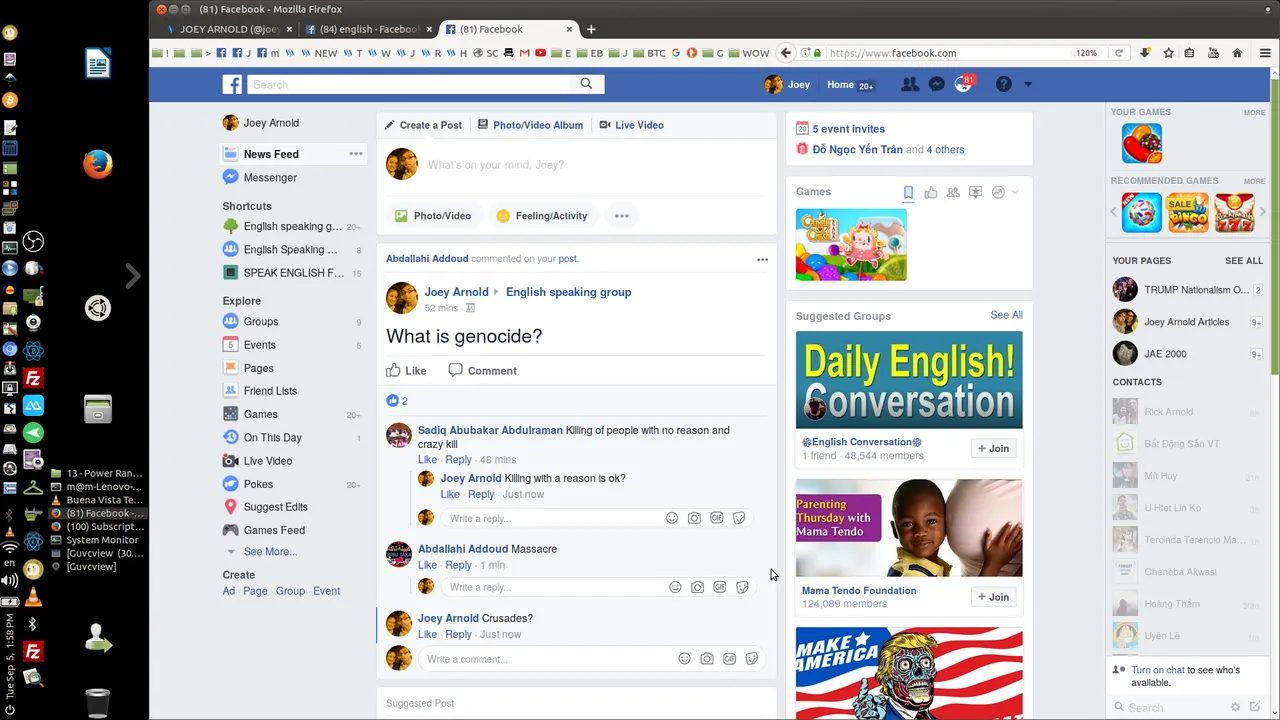This screenshot has width=1280, height=720.
Task: Expand the account dropdown arrow in header
Action: 1027,85
